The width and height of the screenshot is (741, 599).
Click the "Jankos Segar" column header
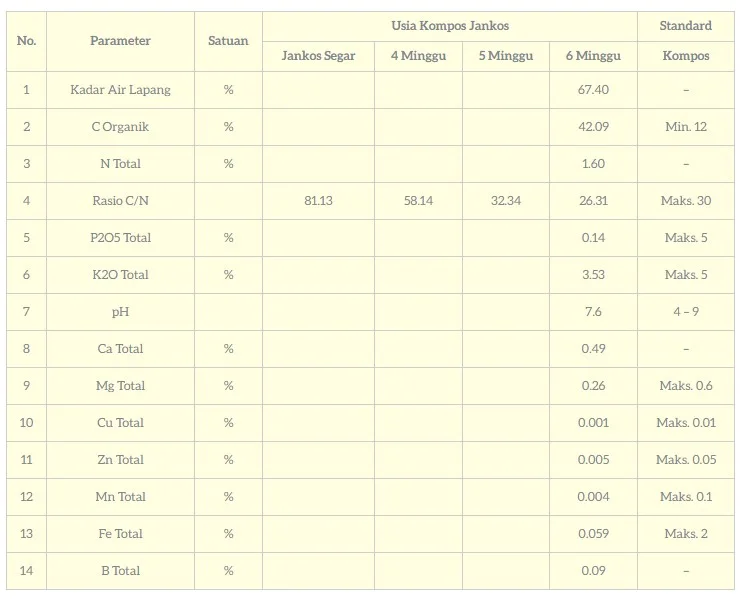tap(318, 56)
